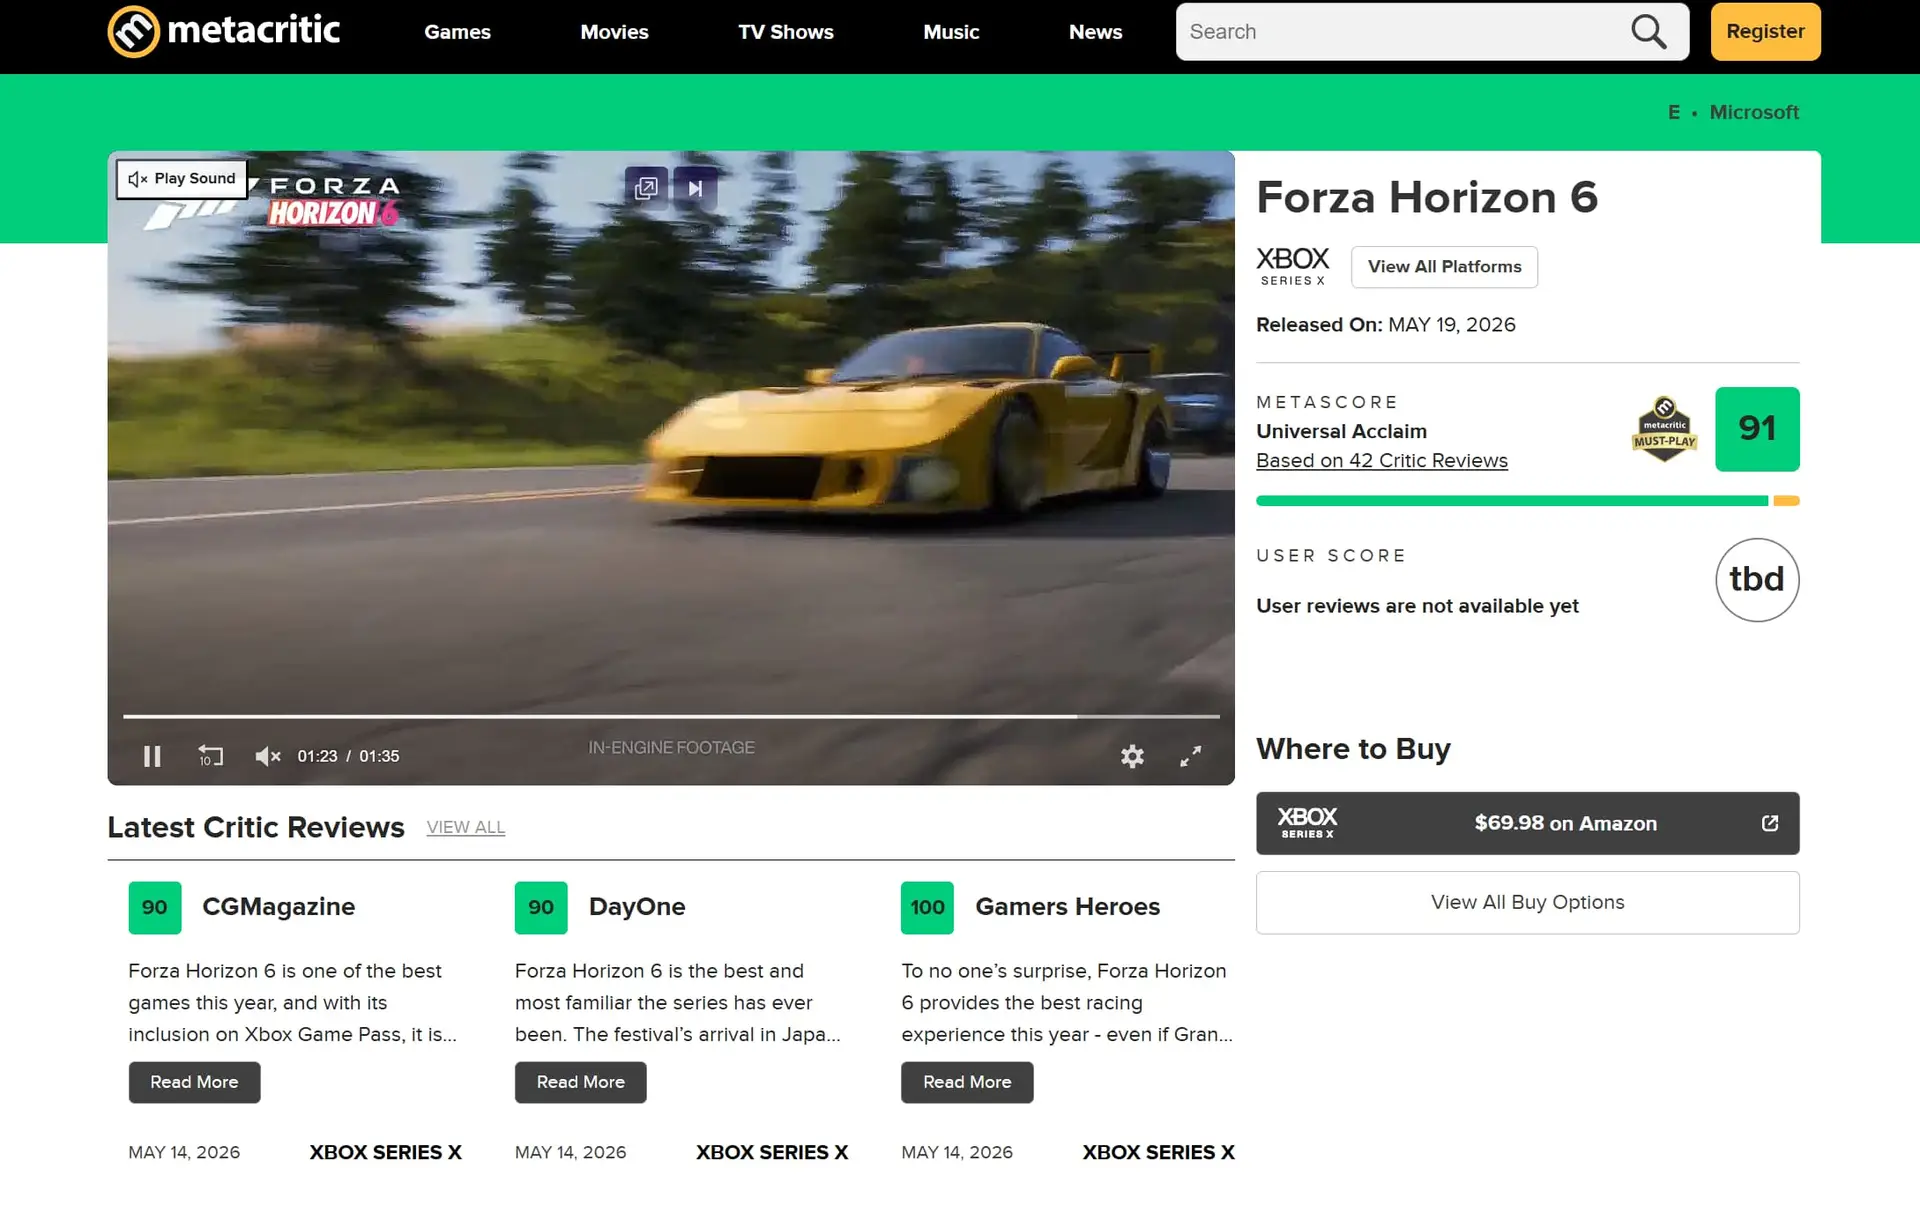Image resolution: width=1920 pixels, height=1221 pixels.
Task: Open the Games menu
Action: pyautogui.click(x=457, y=32)
